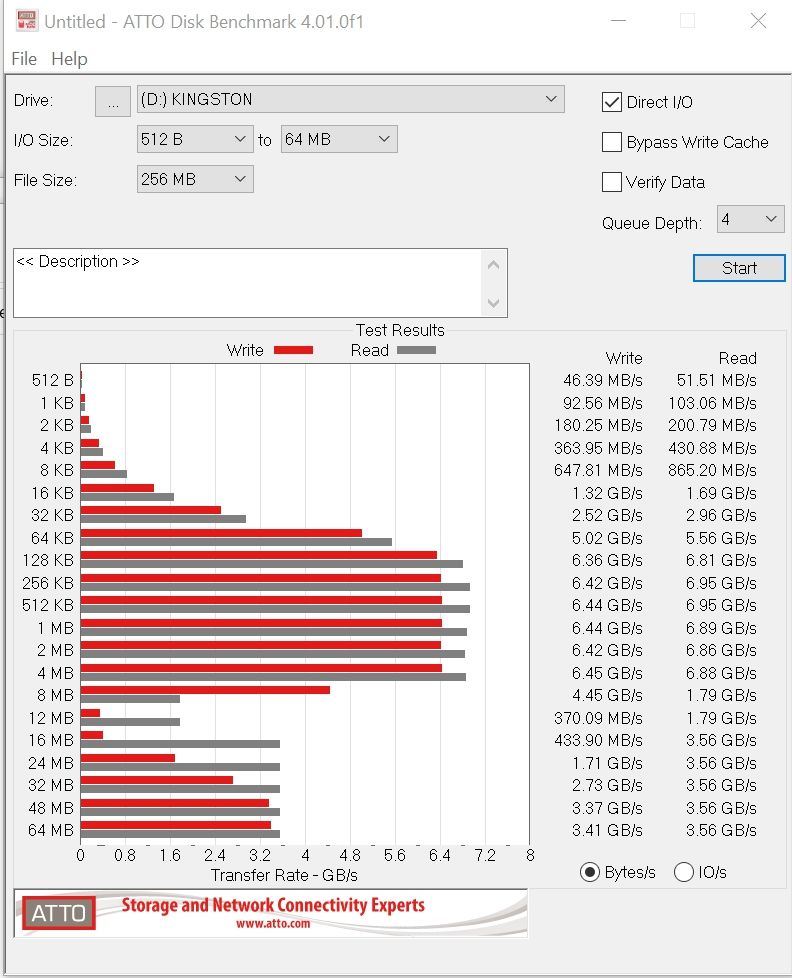Viewport: 792px width, 978px height.
Task: Click the 103.06 MB/s read value
Action: pos(712,403)
